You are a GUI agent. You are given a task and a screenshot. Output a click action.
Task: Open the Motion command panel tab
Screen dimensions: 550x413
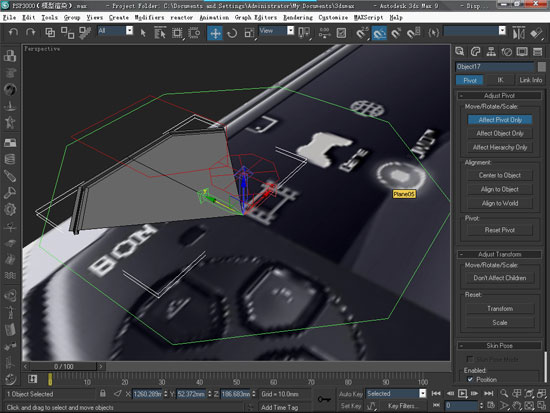pos(507,52)
